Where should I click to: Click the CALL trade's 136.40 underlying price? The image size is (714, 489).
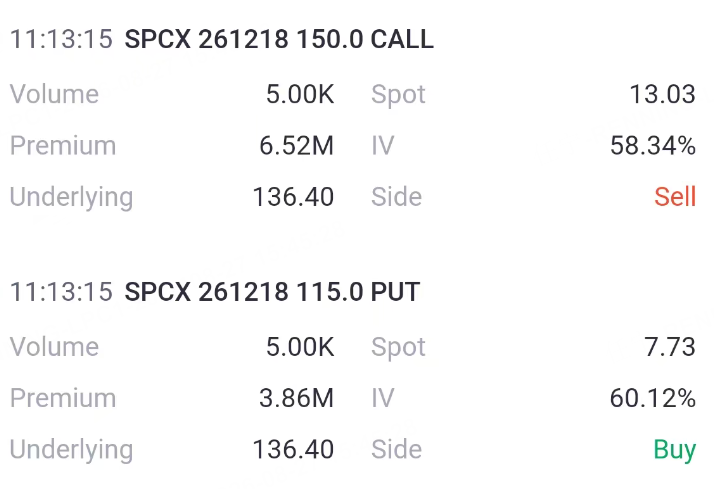point(293,197)
